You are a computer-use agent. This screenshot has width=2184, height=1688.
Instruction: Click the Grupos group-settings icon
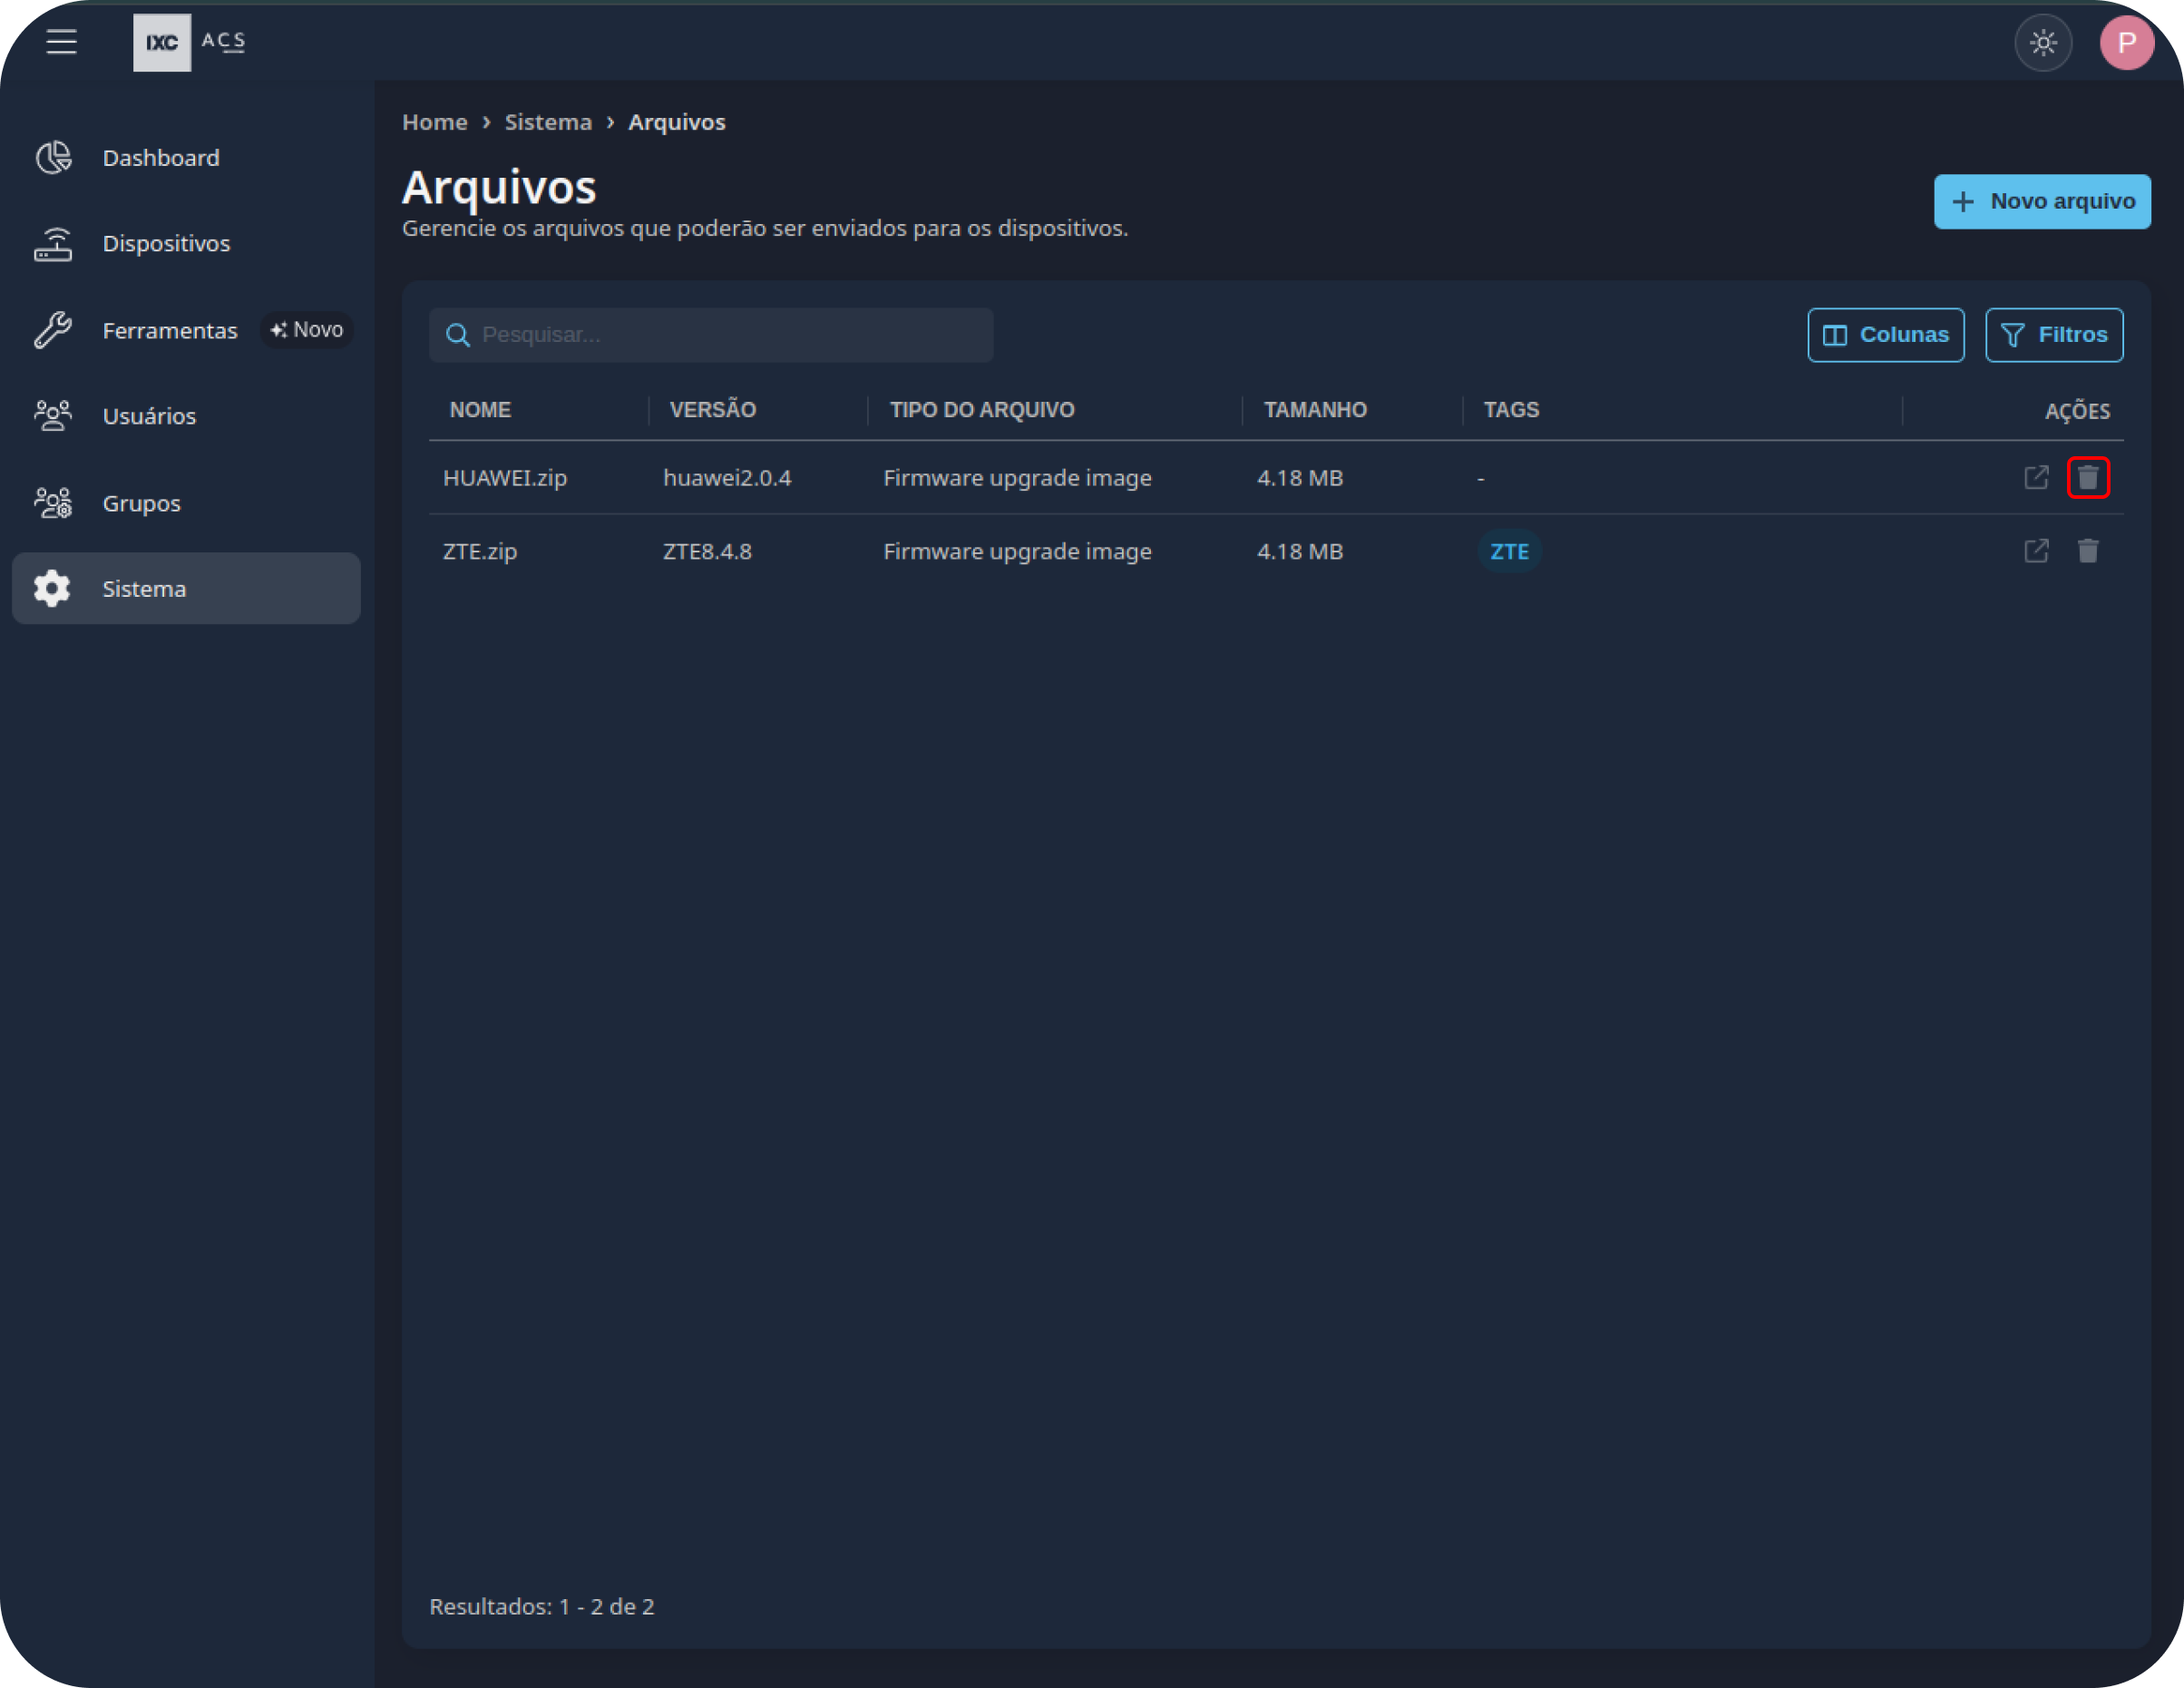click(53, 503)
